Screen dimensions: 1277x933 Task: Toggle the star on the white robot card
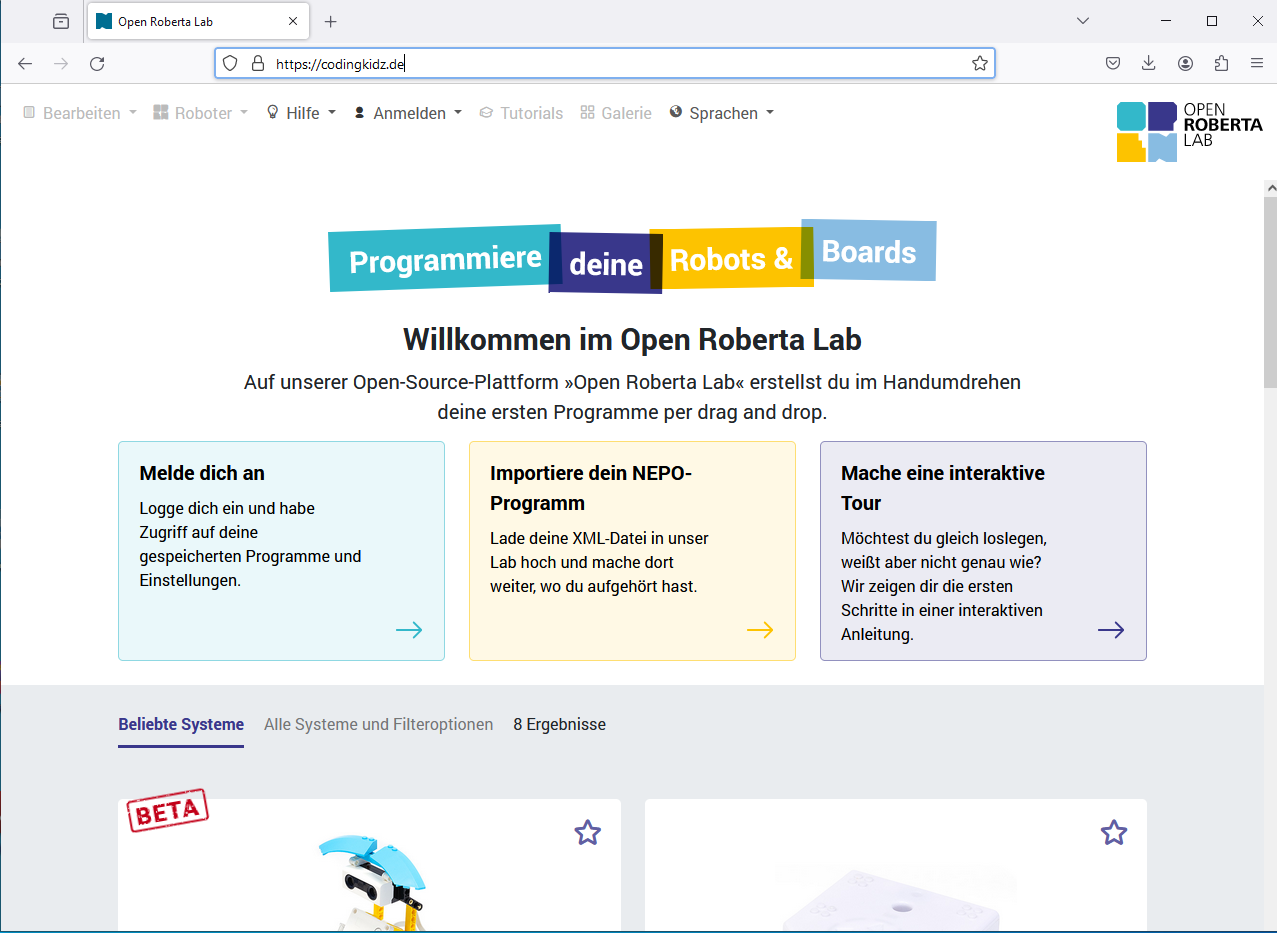(x=1114, y=832)
